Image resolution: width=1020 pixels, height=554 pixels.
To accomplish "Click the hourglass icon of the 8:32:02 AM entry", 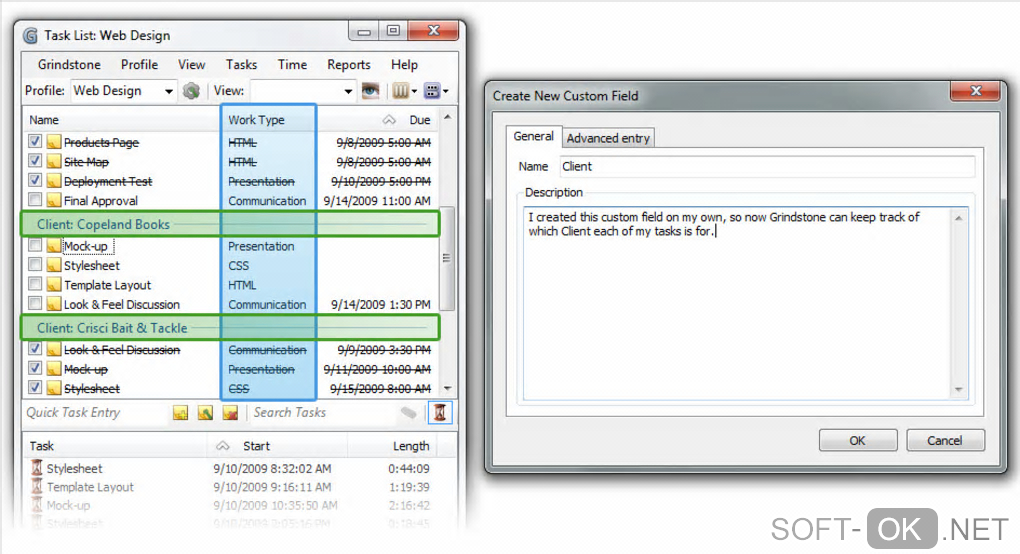I will (x=37, y=468).
